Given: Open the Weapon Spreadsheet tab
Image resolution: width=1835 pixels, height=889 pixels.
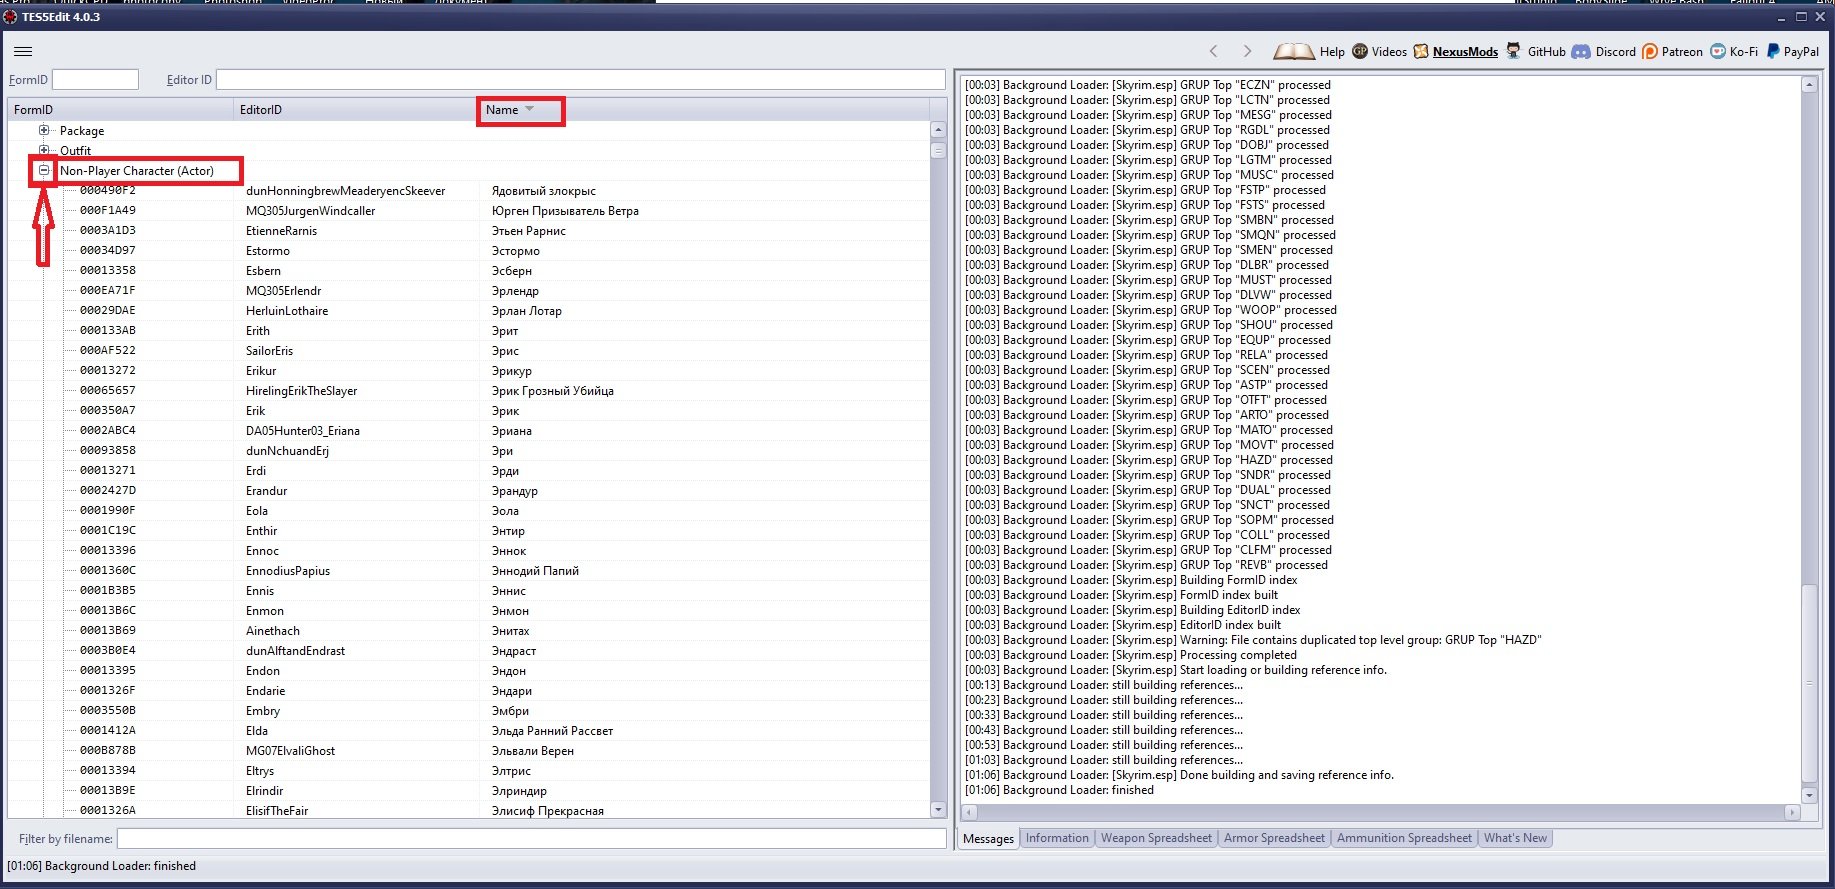Looking at the screenshot, I should click(x=1156, y=838).
